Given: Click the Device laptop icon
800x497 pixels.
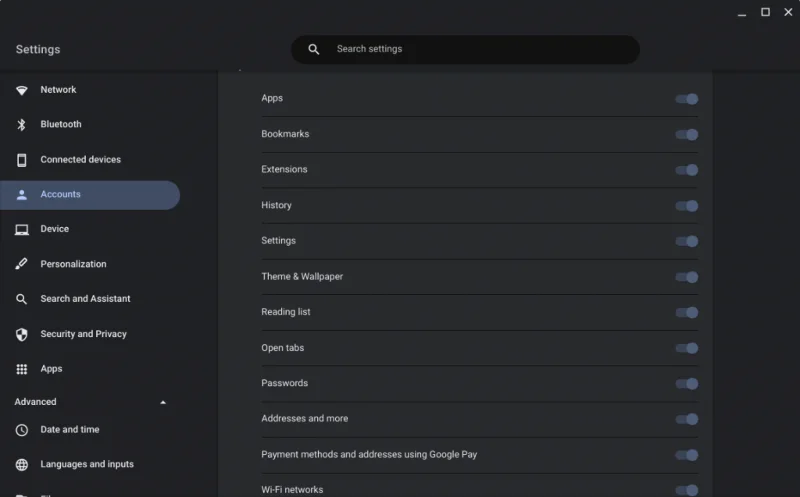Looking at the screenshot, I should 21,230.
